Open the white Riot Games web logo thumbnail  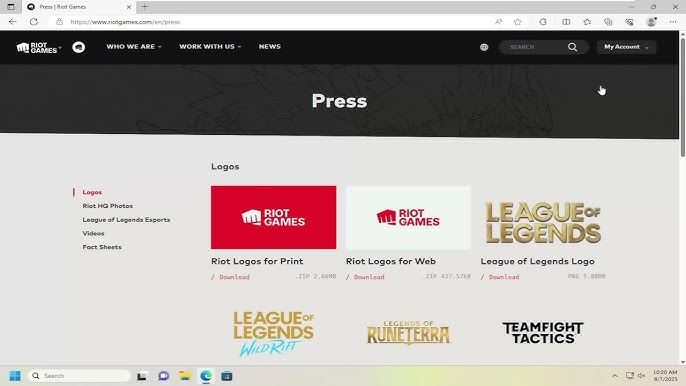pos(408,218)
